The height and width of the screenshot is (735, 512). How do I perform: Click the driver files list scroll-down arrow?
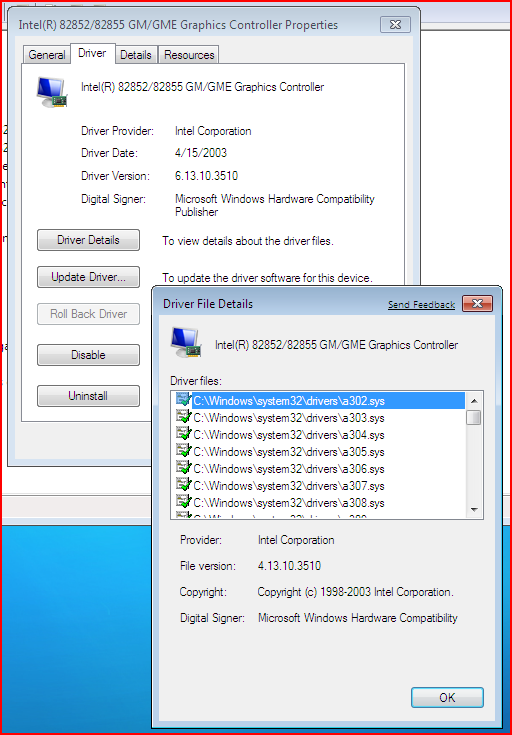point(474,510)
